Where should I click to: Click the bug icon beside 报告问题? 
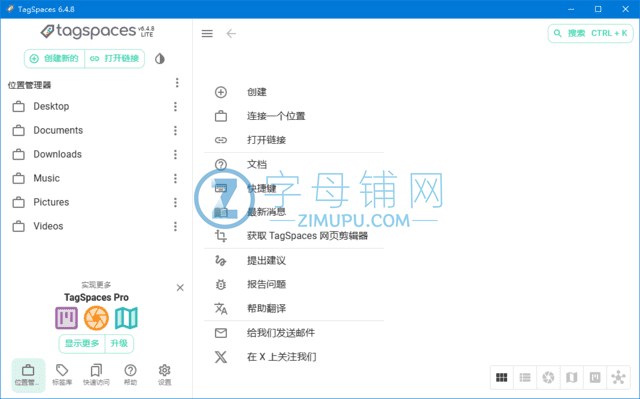point(221,284)
